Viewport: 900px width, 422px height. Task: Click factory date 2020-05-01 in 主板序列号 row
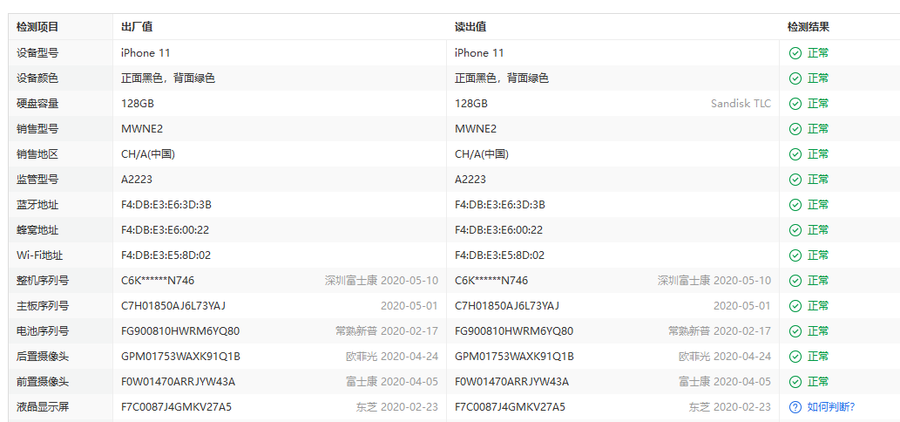click(x=409, y=306)
